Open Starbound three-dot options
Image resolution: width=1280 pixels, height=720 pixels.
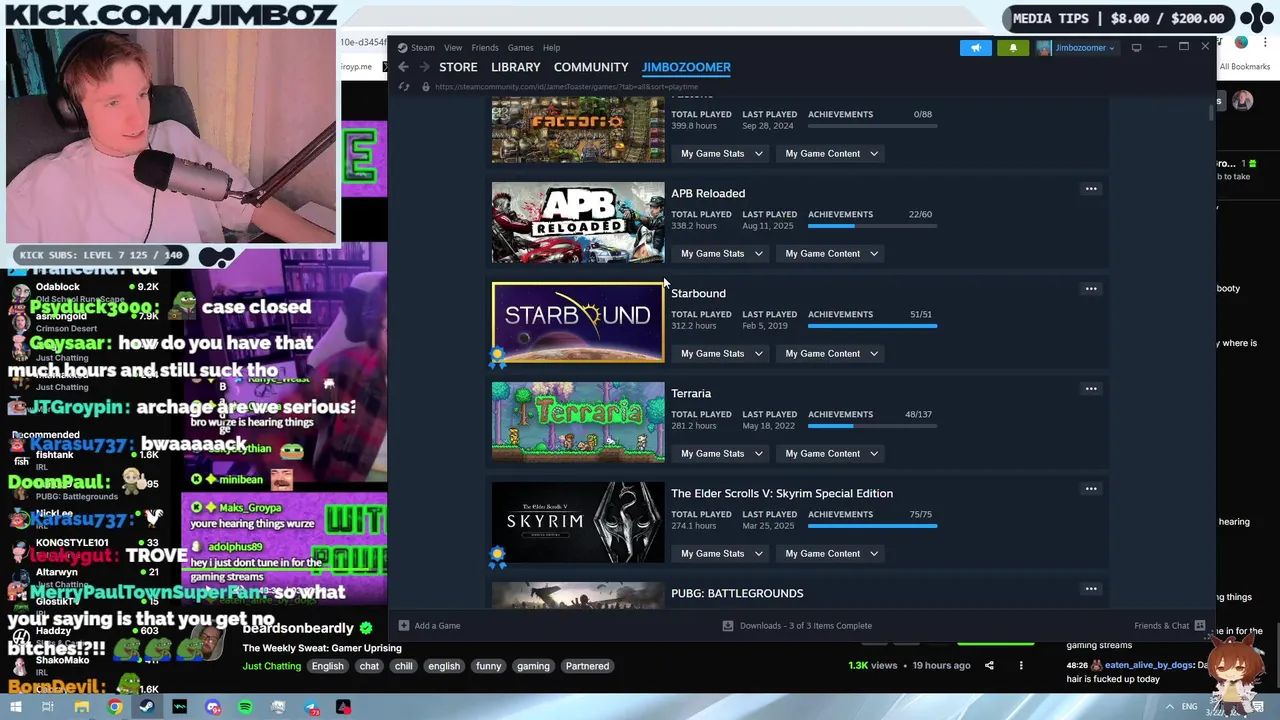[1091, 288]
